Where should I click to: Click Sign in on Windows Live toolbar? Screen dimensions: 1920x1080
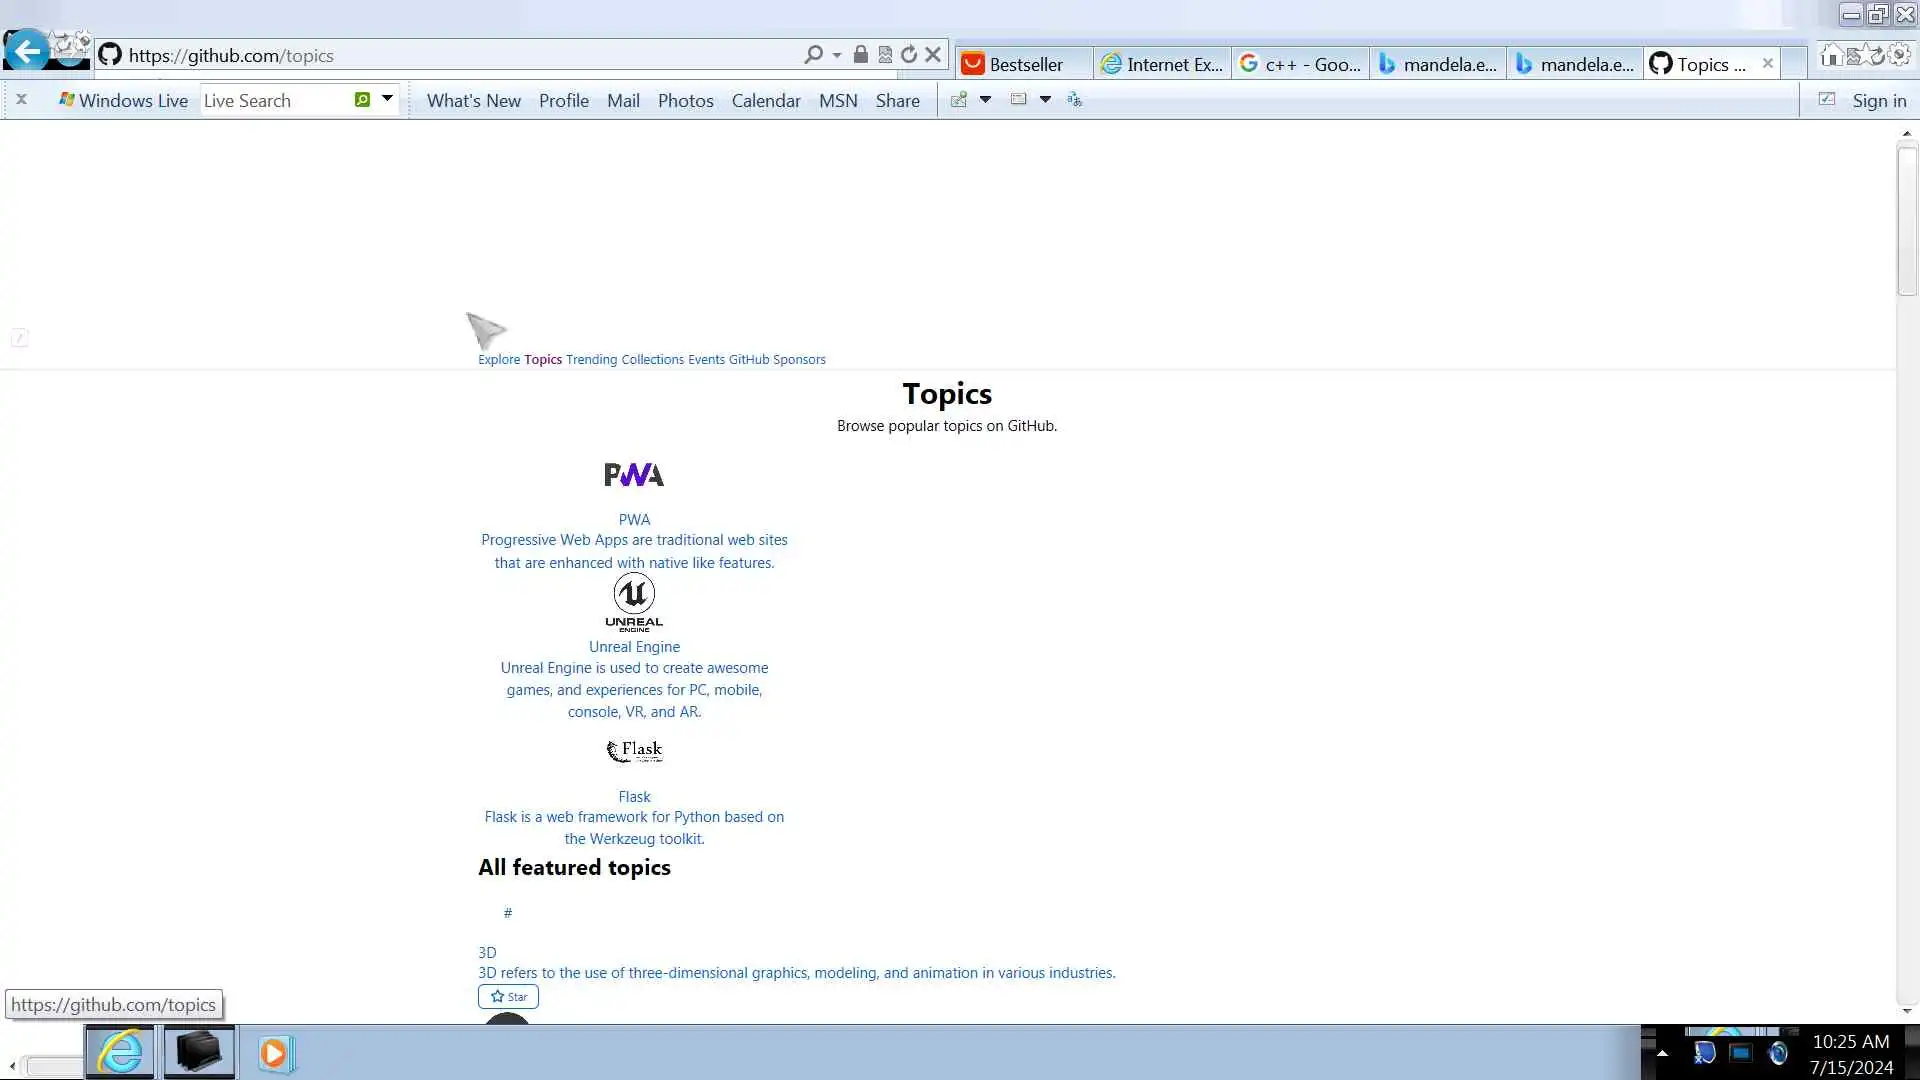1878,101
